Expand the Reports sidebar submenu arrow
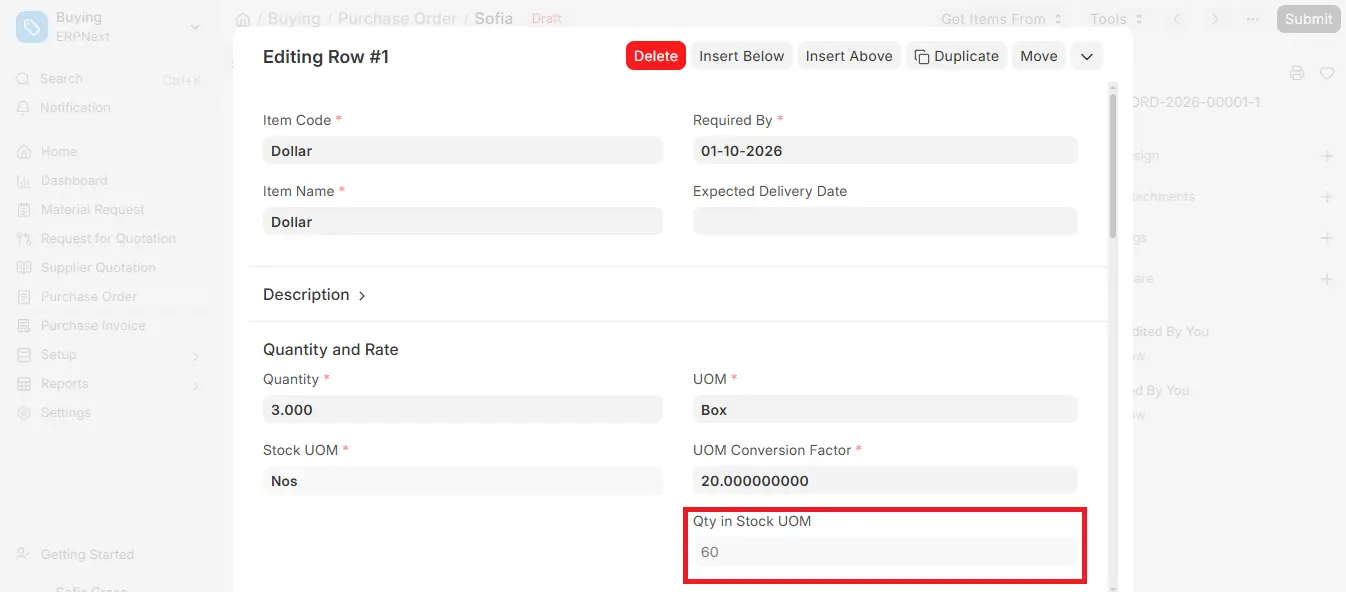Screen dimensions: 1346x592 point(196,385)
